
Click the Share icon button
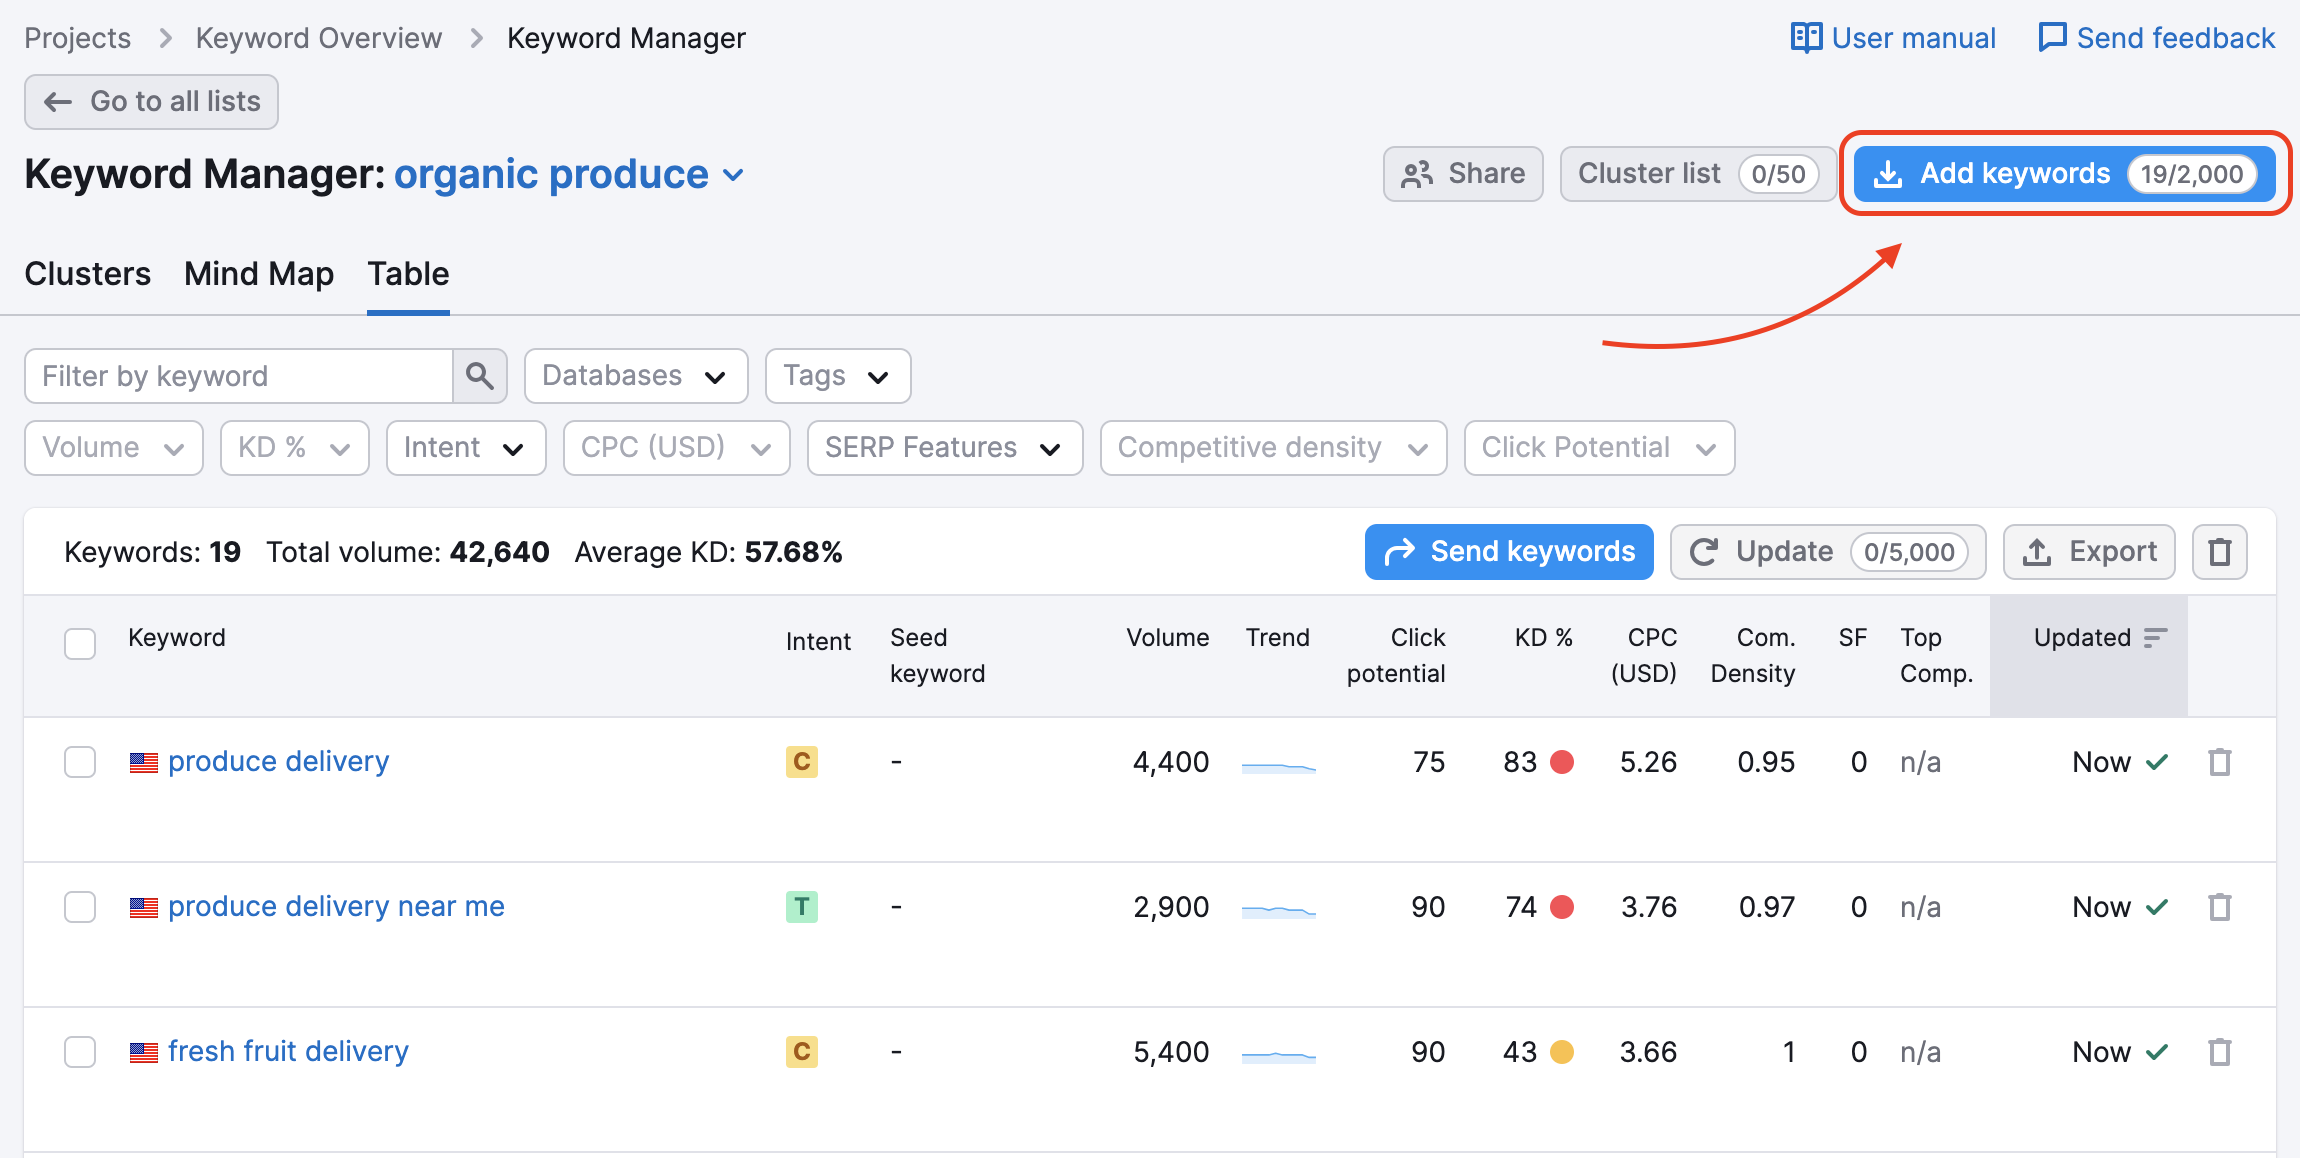coord(1417,173)
